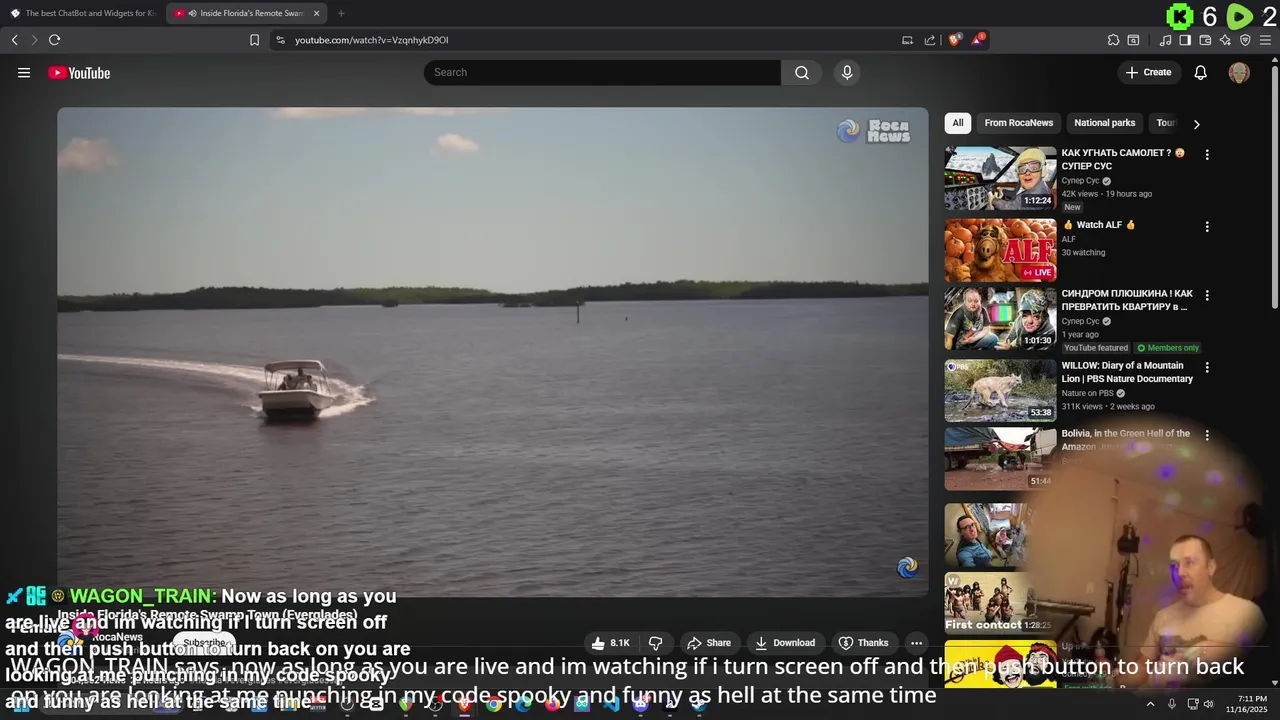Screen dimensions: 1280x720
Task: Open the Bolivia Amazon video thumbnail
Action: (x=1000, y=458)
